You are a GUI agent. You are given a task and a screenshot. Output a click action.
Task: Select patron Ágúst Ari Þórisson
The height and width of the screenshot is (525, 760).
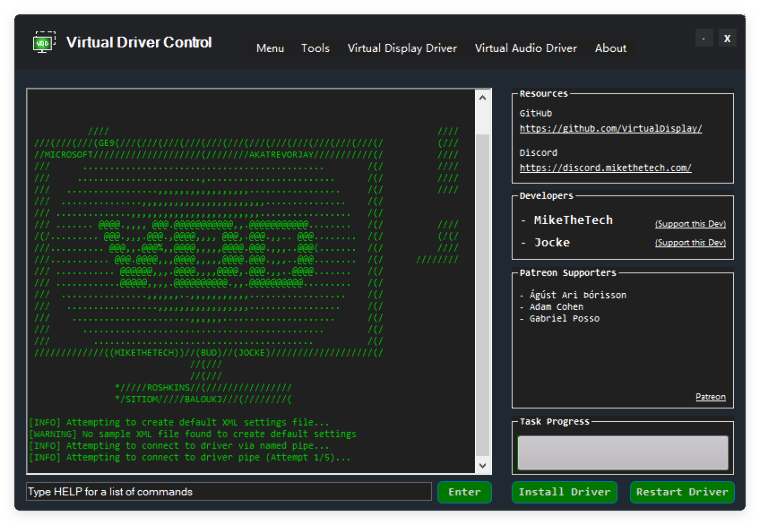(x=577, y=295)
